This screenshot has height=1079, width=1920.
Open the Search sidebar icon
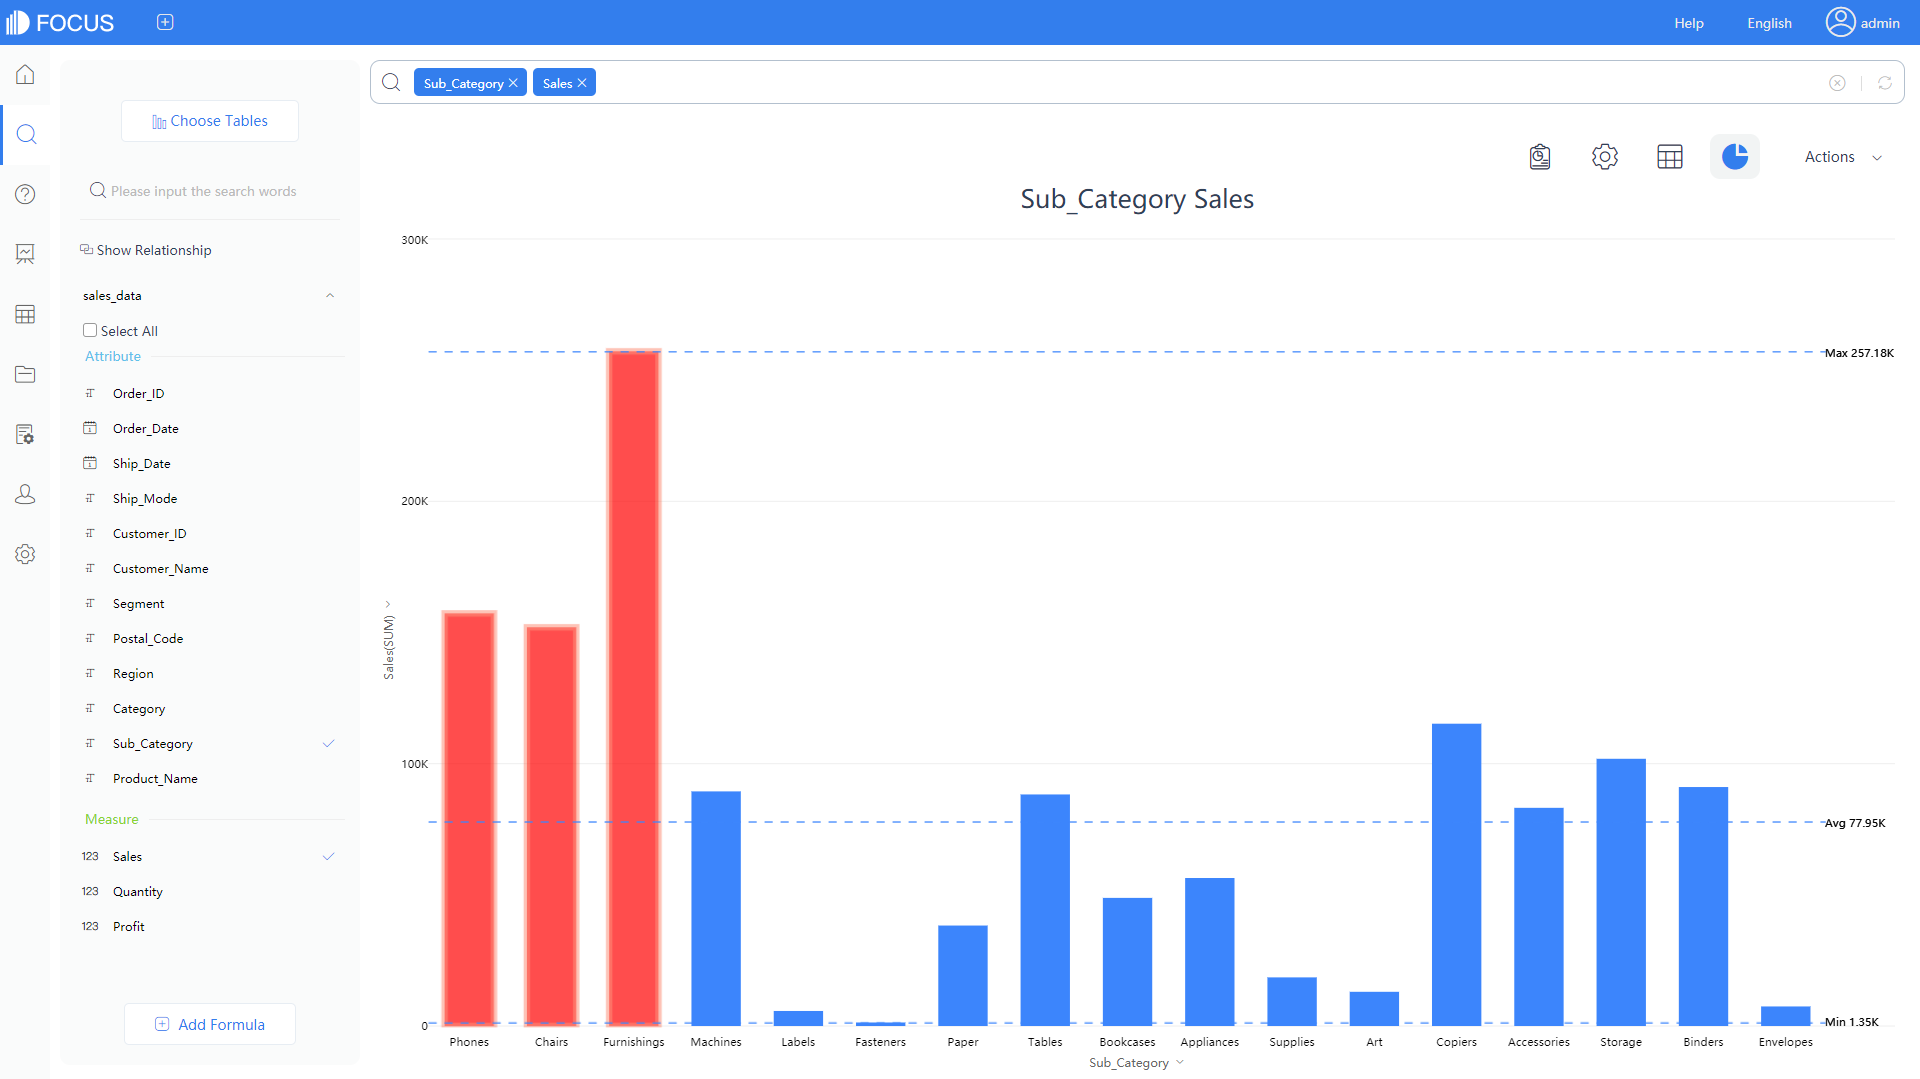pos(26,134)
